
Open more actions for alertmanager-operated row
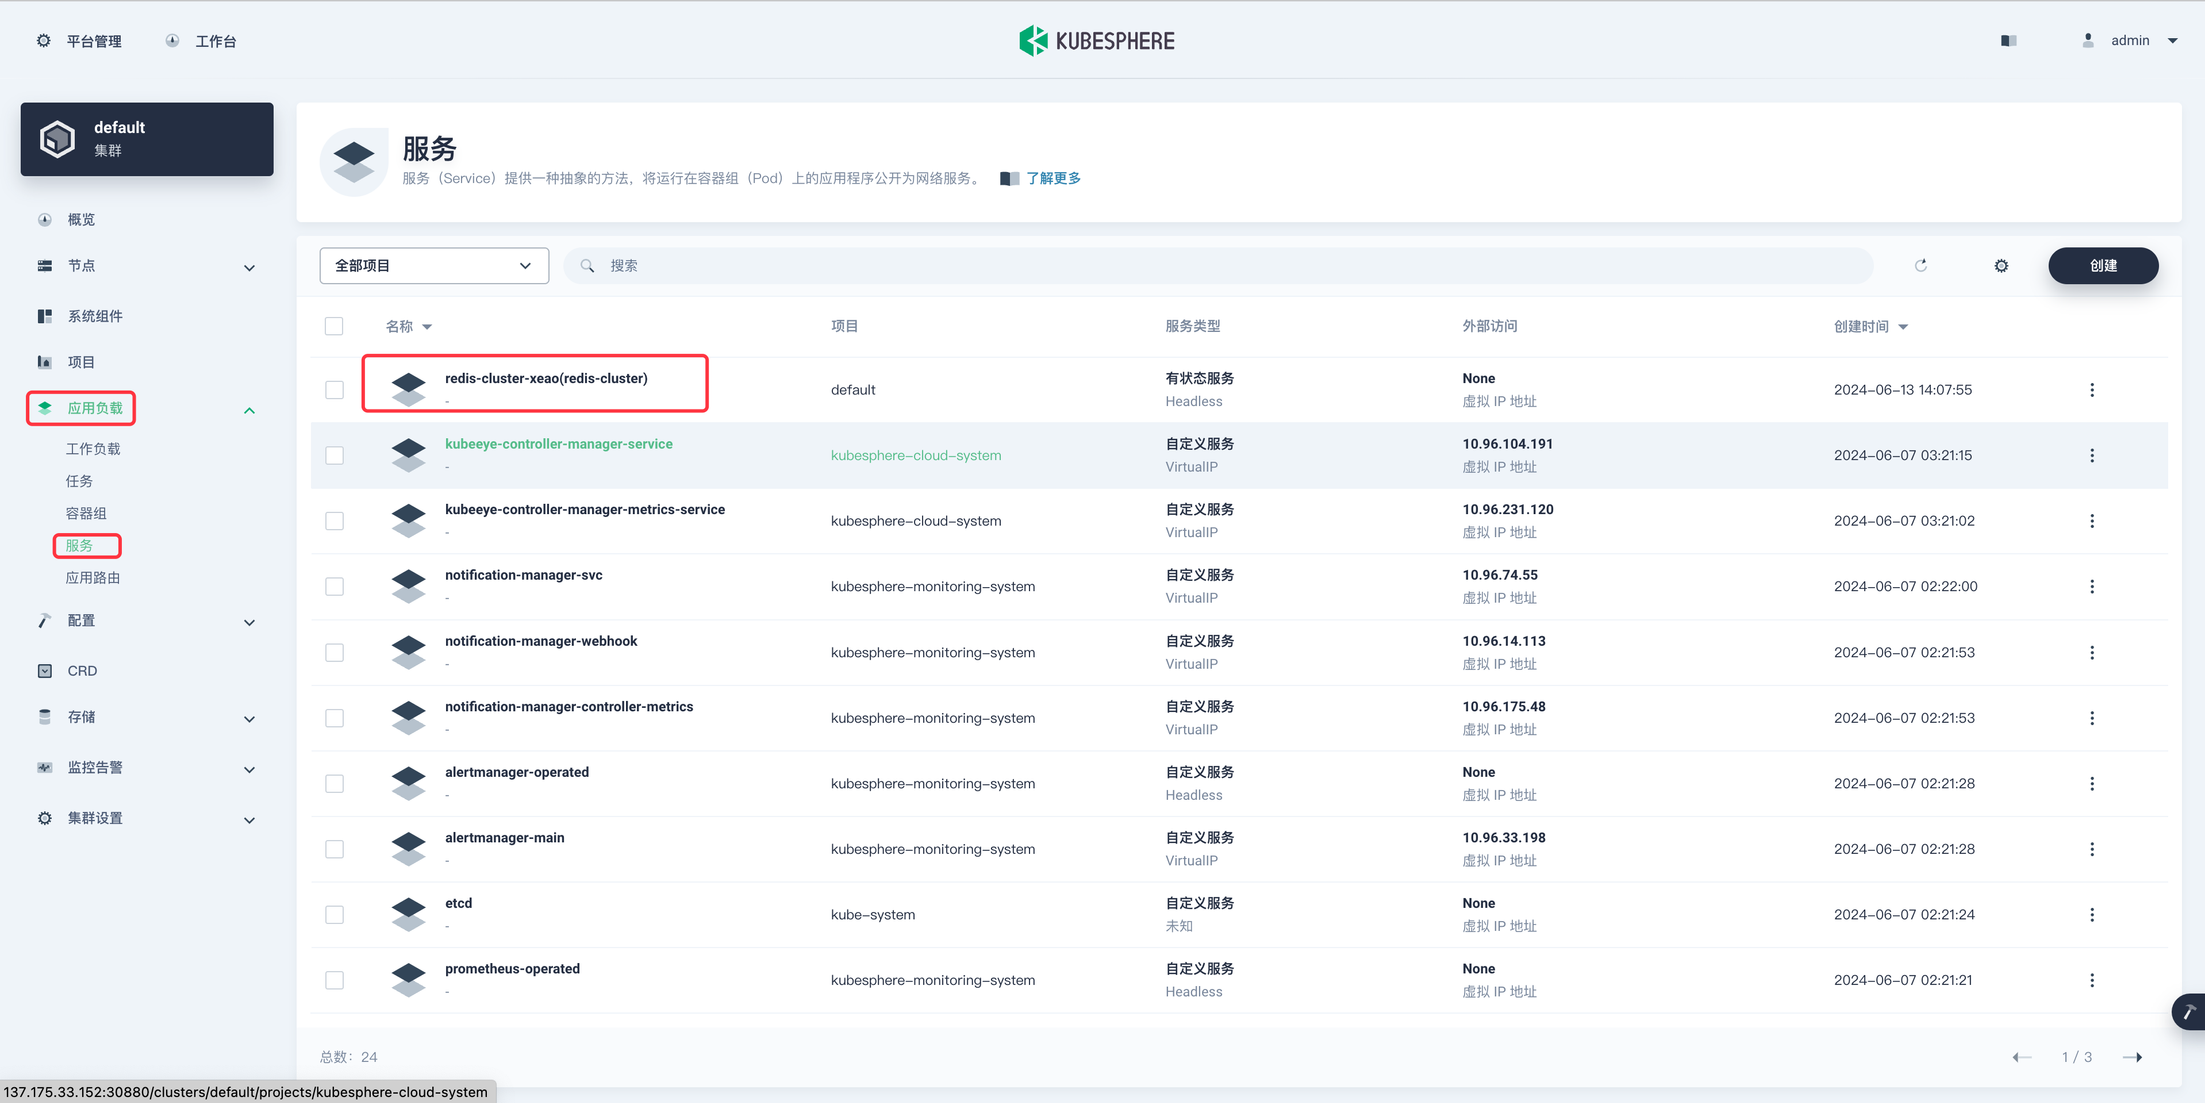pos(2092,784)
